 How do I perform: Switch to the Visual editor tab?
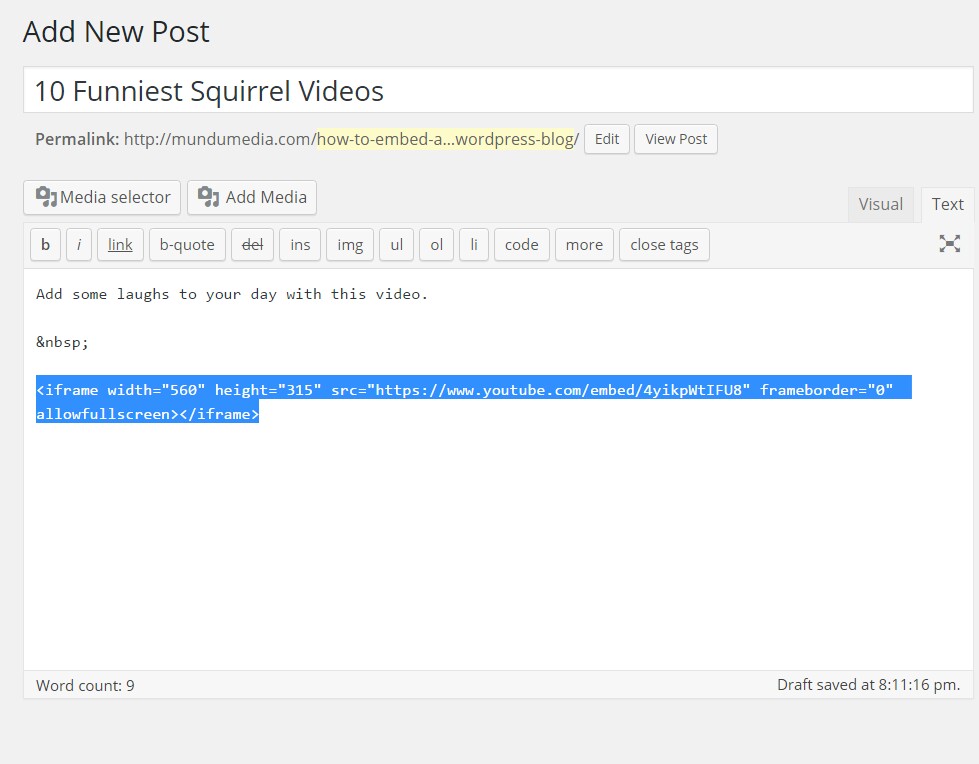pyautogui.click(x=880, y=204)
